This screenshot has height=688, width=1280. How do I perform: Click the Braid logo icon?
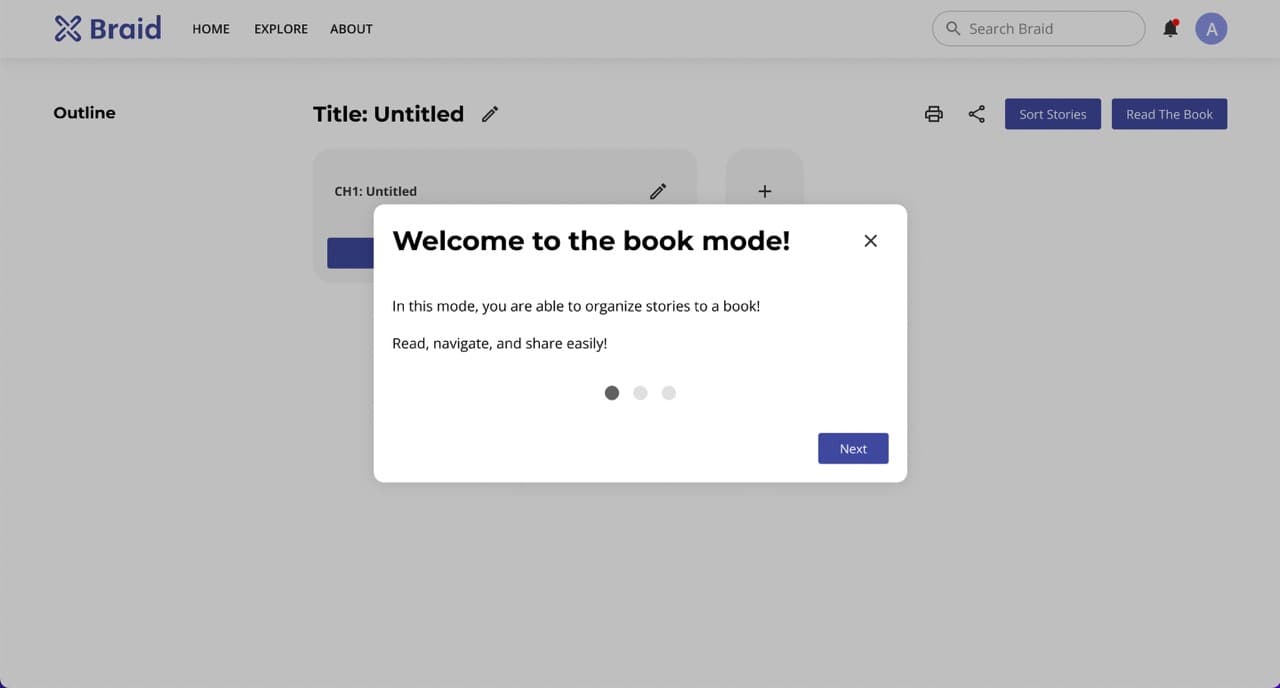(x=67, y=28)
